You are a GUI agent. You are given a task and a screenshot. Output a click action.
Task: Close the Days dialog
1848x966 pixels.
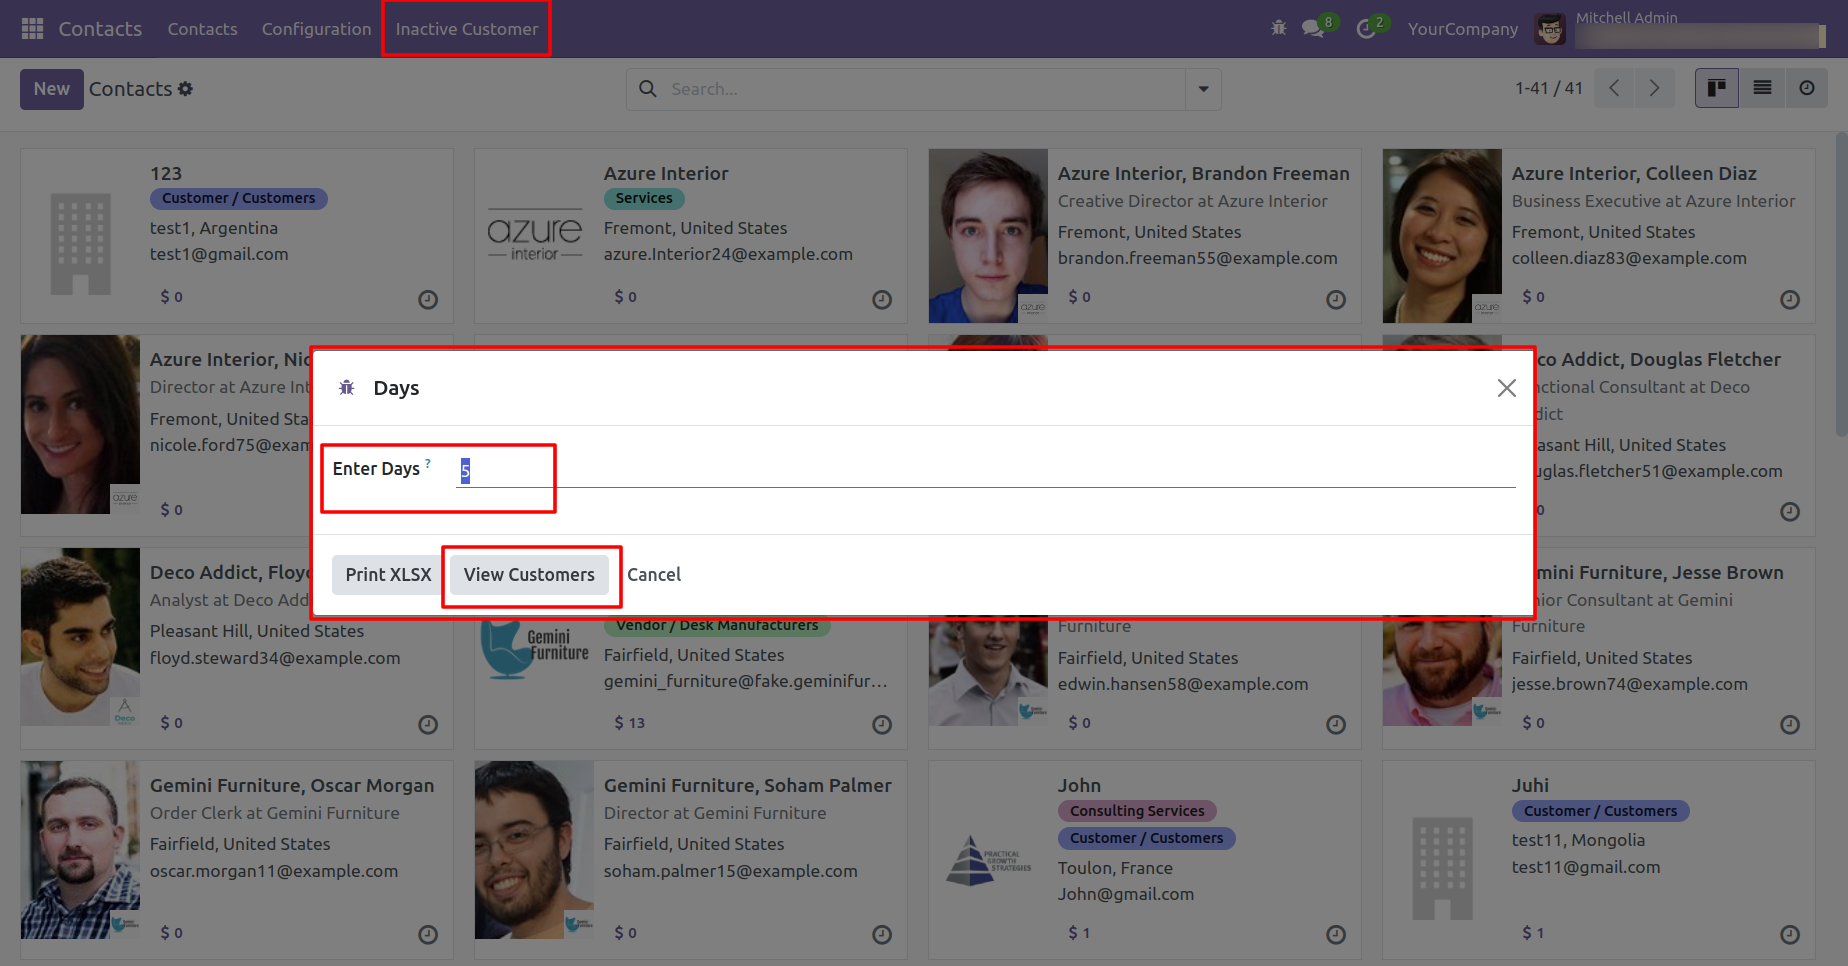[1506, 388]
